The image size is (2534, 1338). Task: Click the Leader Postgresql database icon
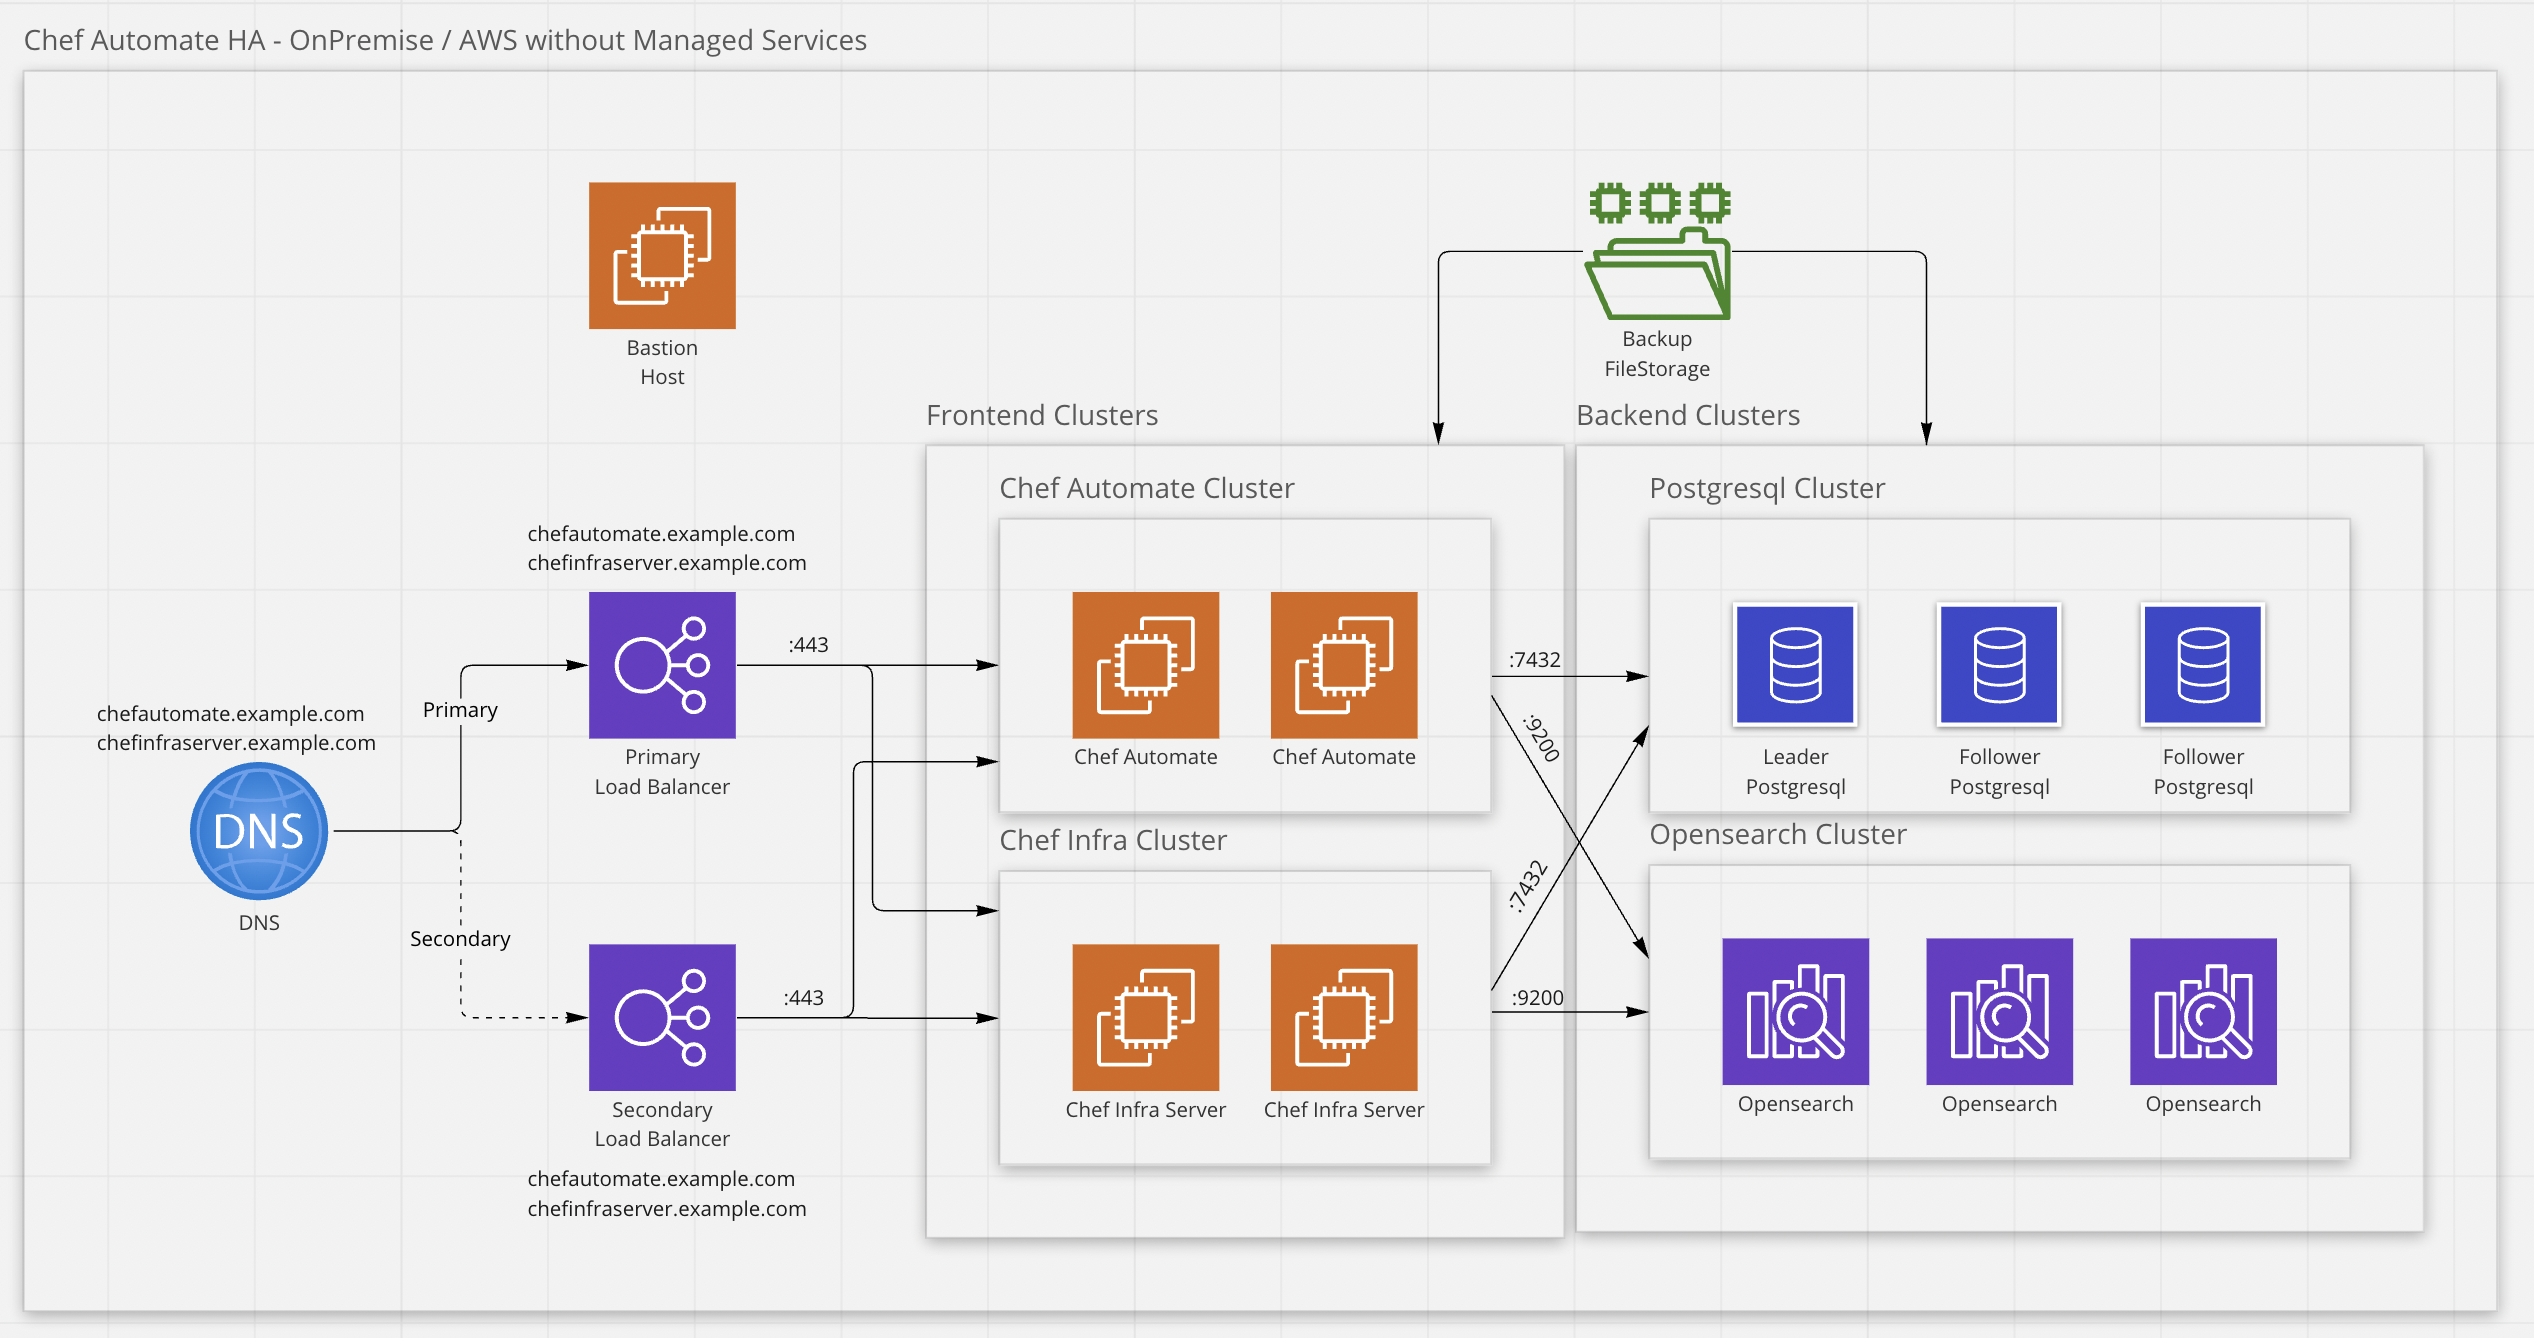tap(1796, 665)
